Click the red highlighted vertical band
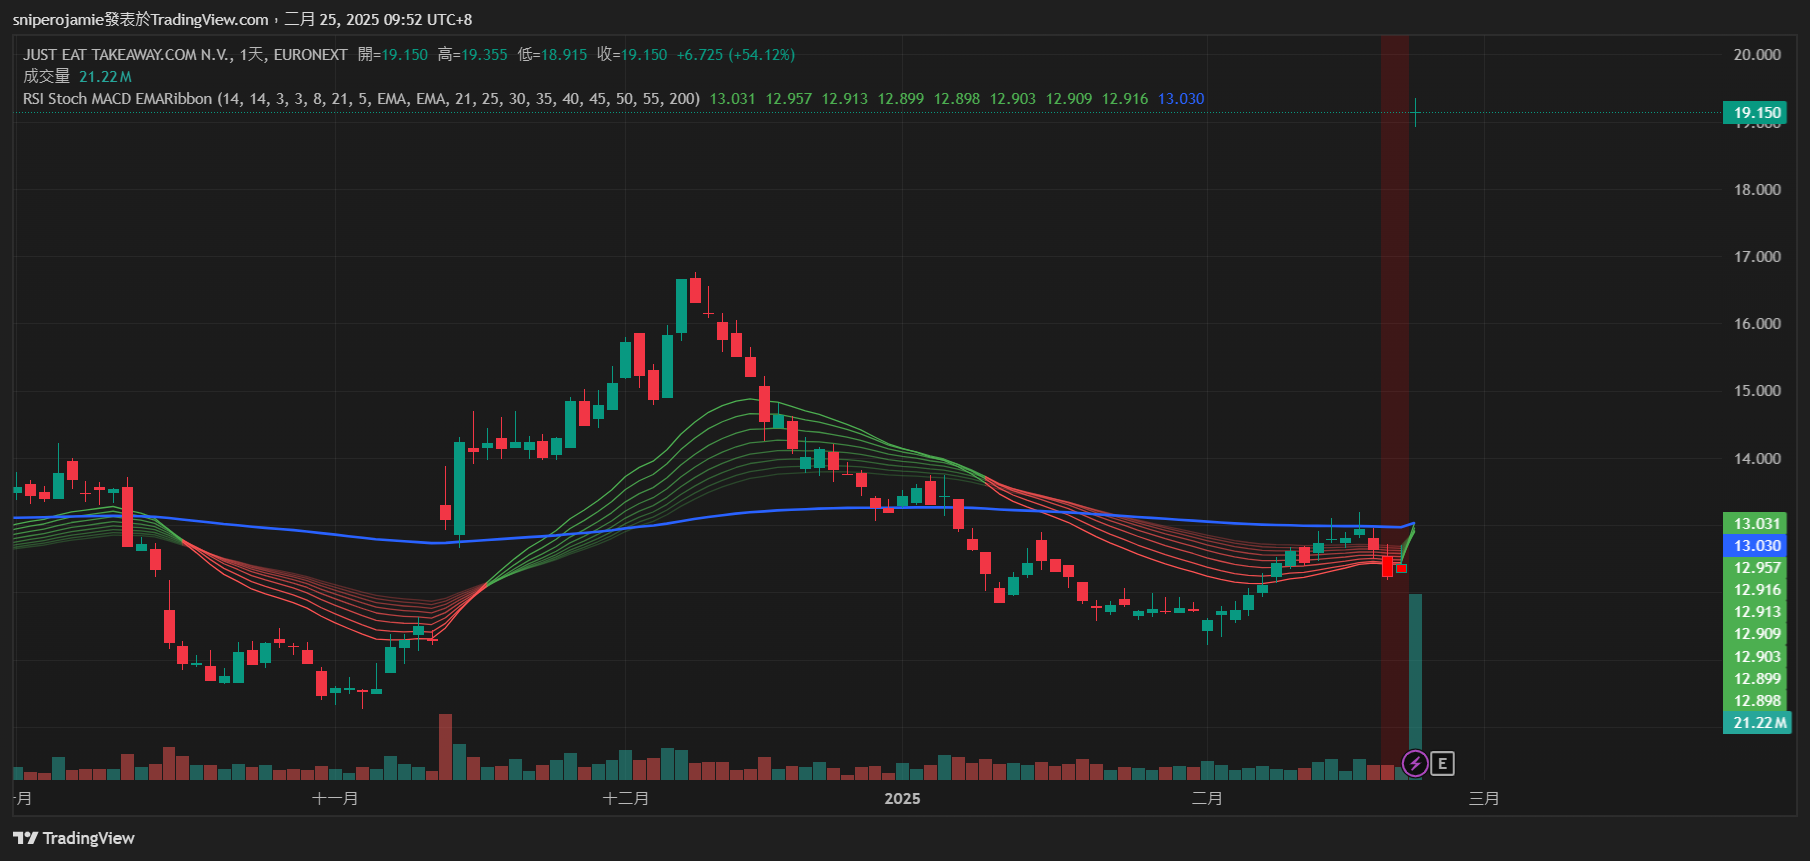This screenshot has height=861, width=1810. tap(1395, 300)
